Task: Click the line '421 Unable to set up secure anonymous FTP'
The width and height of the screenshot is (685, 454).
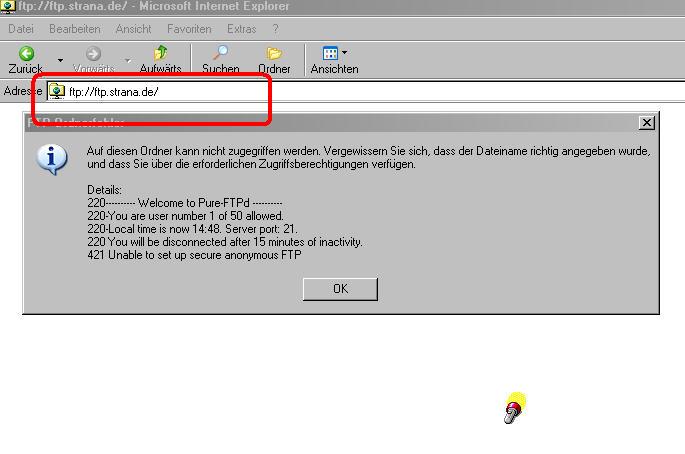Action: [194, 255]
